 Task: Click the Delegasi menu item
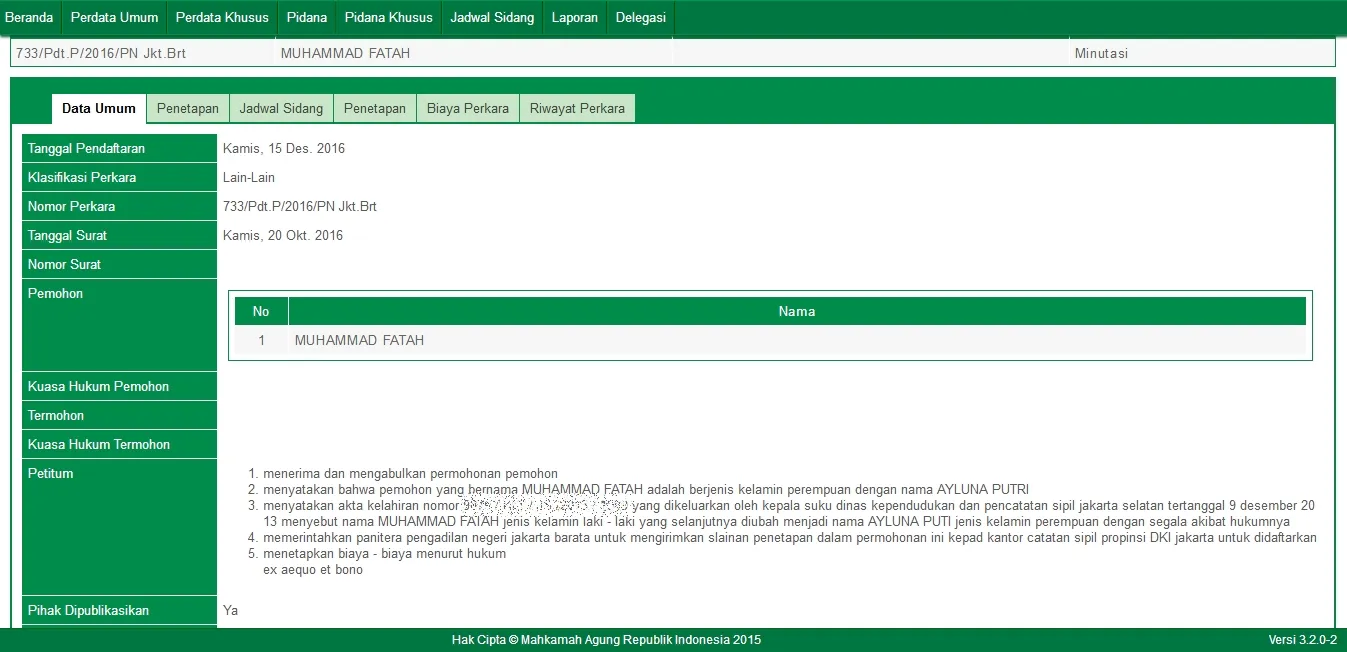point(641,17)
